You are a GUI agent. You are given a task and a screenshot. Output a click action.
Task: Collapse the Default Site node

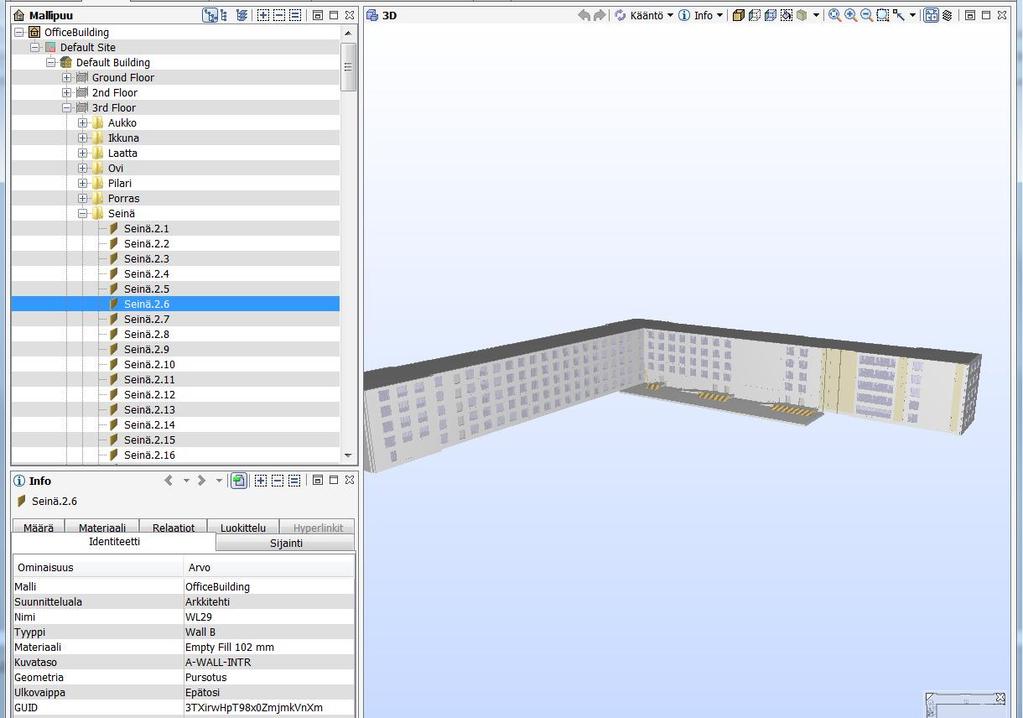[35, 47]
